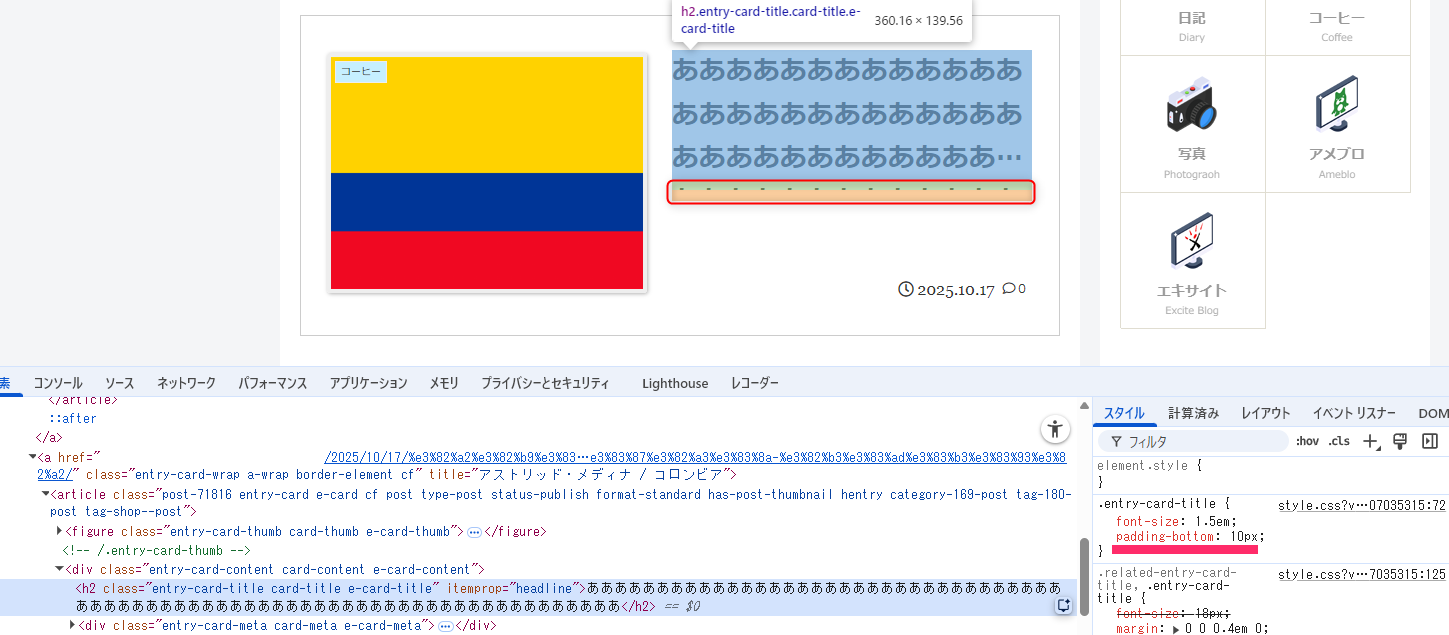The width and height of the screenshot is (1449, 635).
Task: Toggle the .cls class editor button
Action: click(1338, 441)
